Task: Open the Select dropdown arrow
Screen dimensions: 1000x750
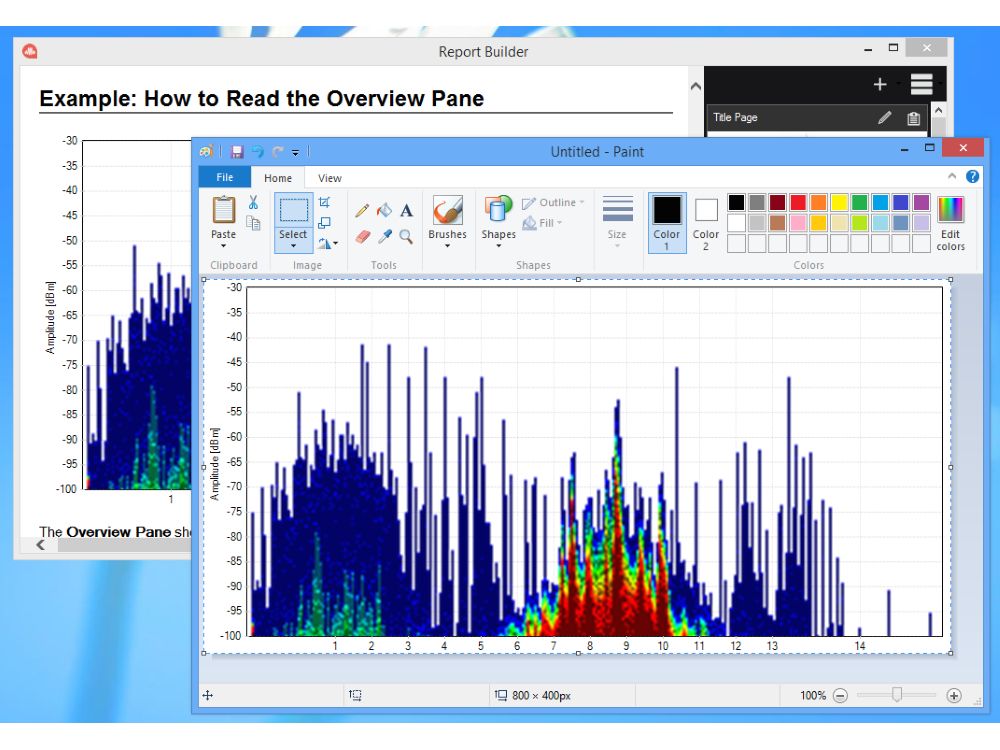Action: point(293,246)
